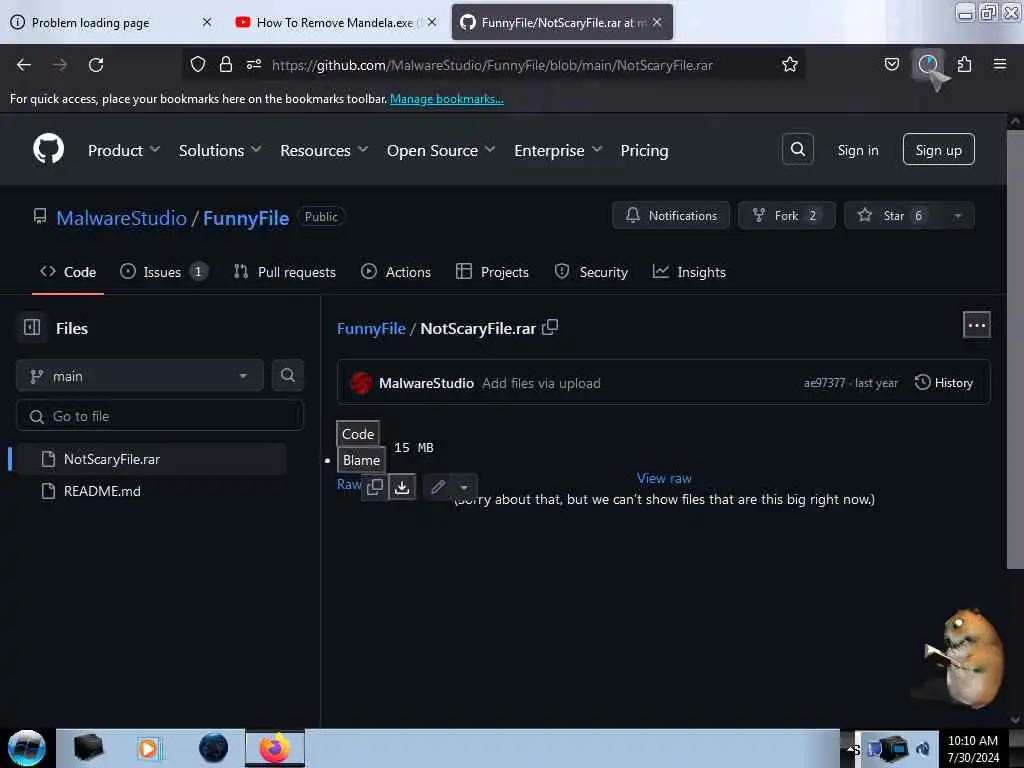Viewport: 1024px width, 768px height.
Task: Click the URL address bar
Action: tap(491, 65)
